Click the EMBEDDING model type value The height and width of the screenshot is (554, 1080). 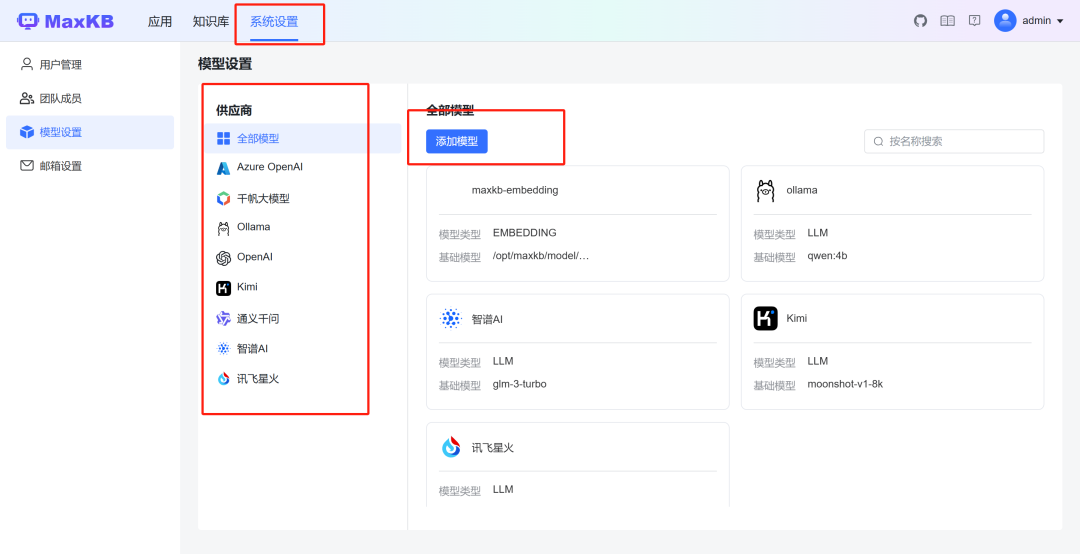tap(525, 233)
